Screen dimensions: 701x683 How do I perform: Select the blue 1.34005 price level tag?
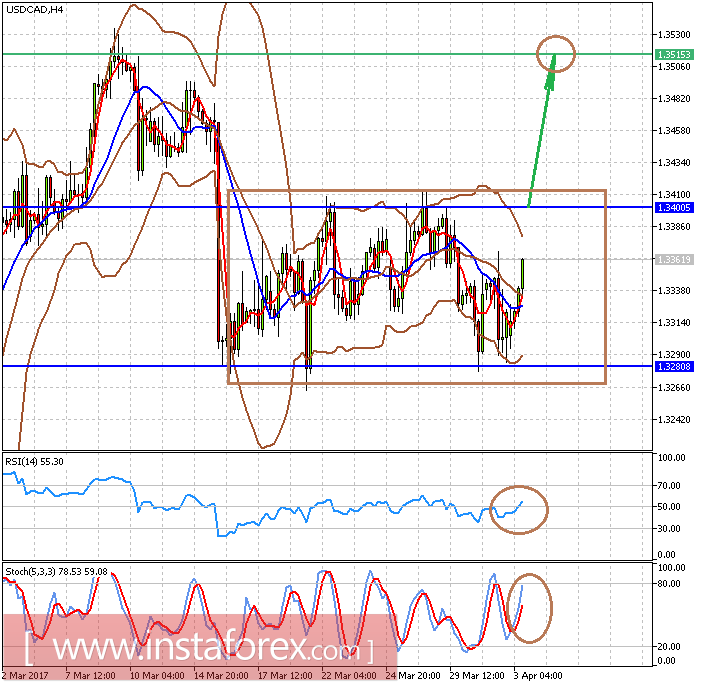(x=674, y=207)
